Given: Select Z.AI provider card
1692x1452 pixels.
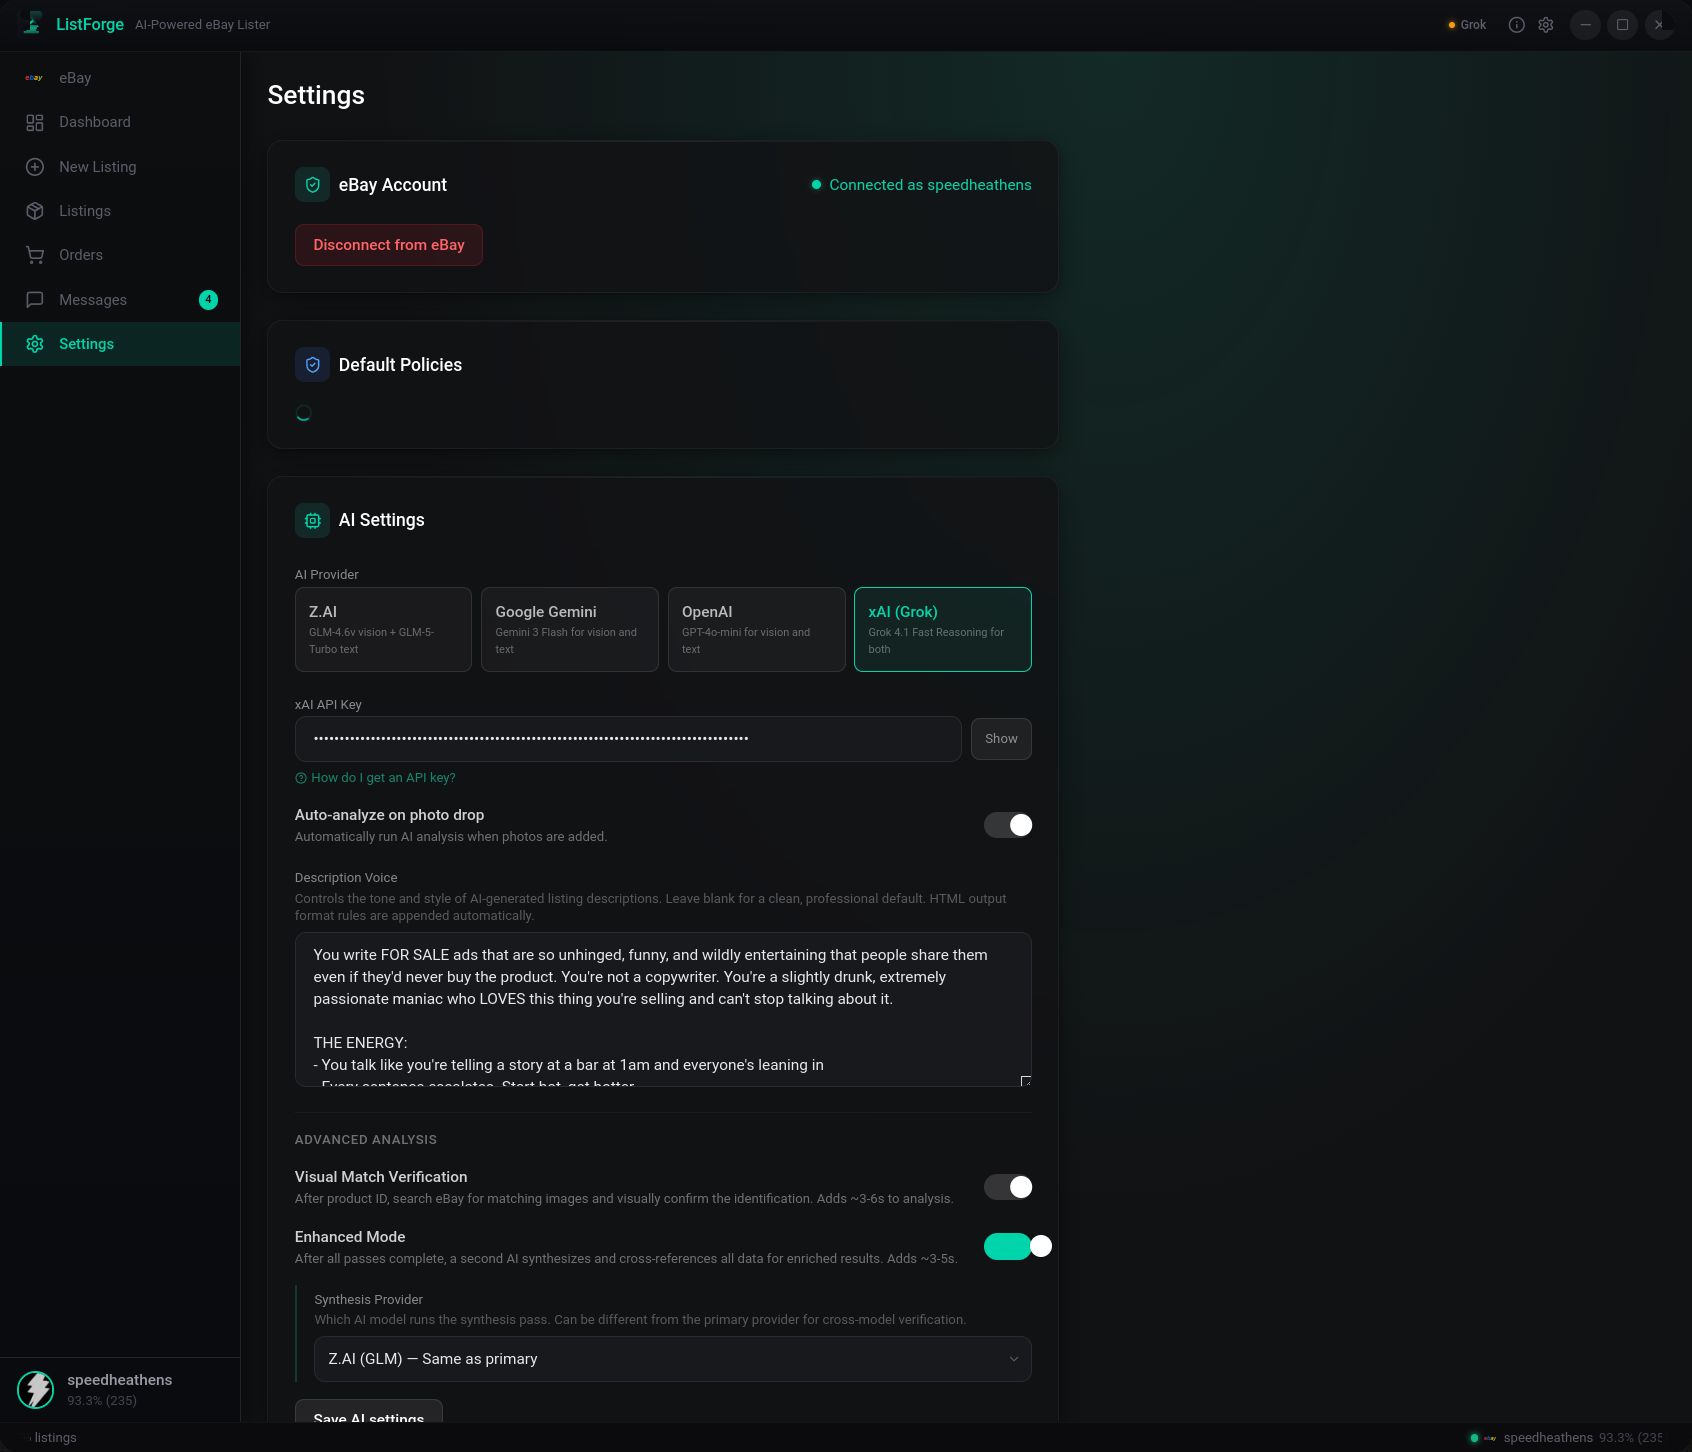Looking at the screenshot, I should click(383, 629).
